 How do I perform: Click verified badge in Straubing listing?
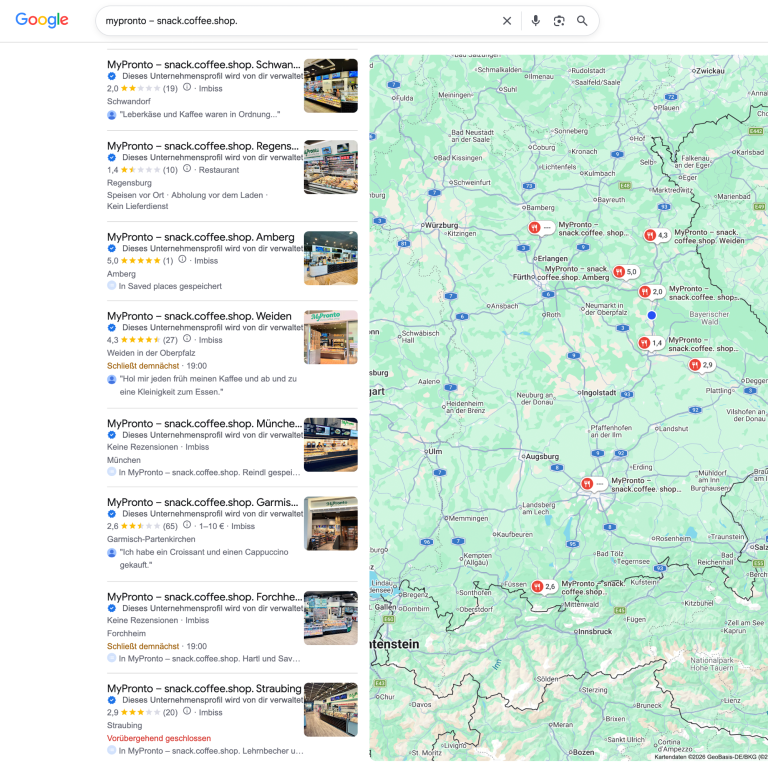click(112, 700)
